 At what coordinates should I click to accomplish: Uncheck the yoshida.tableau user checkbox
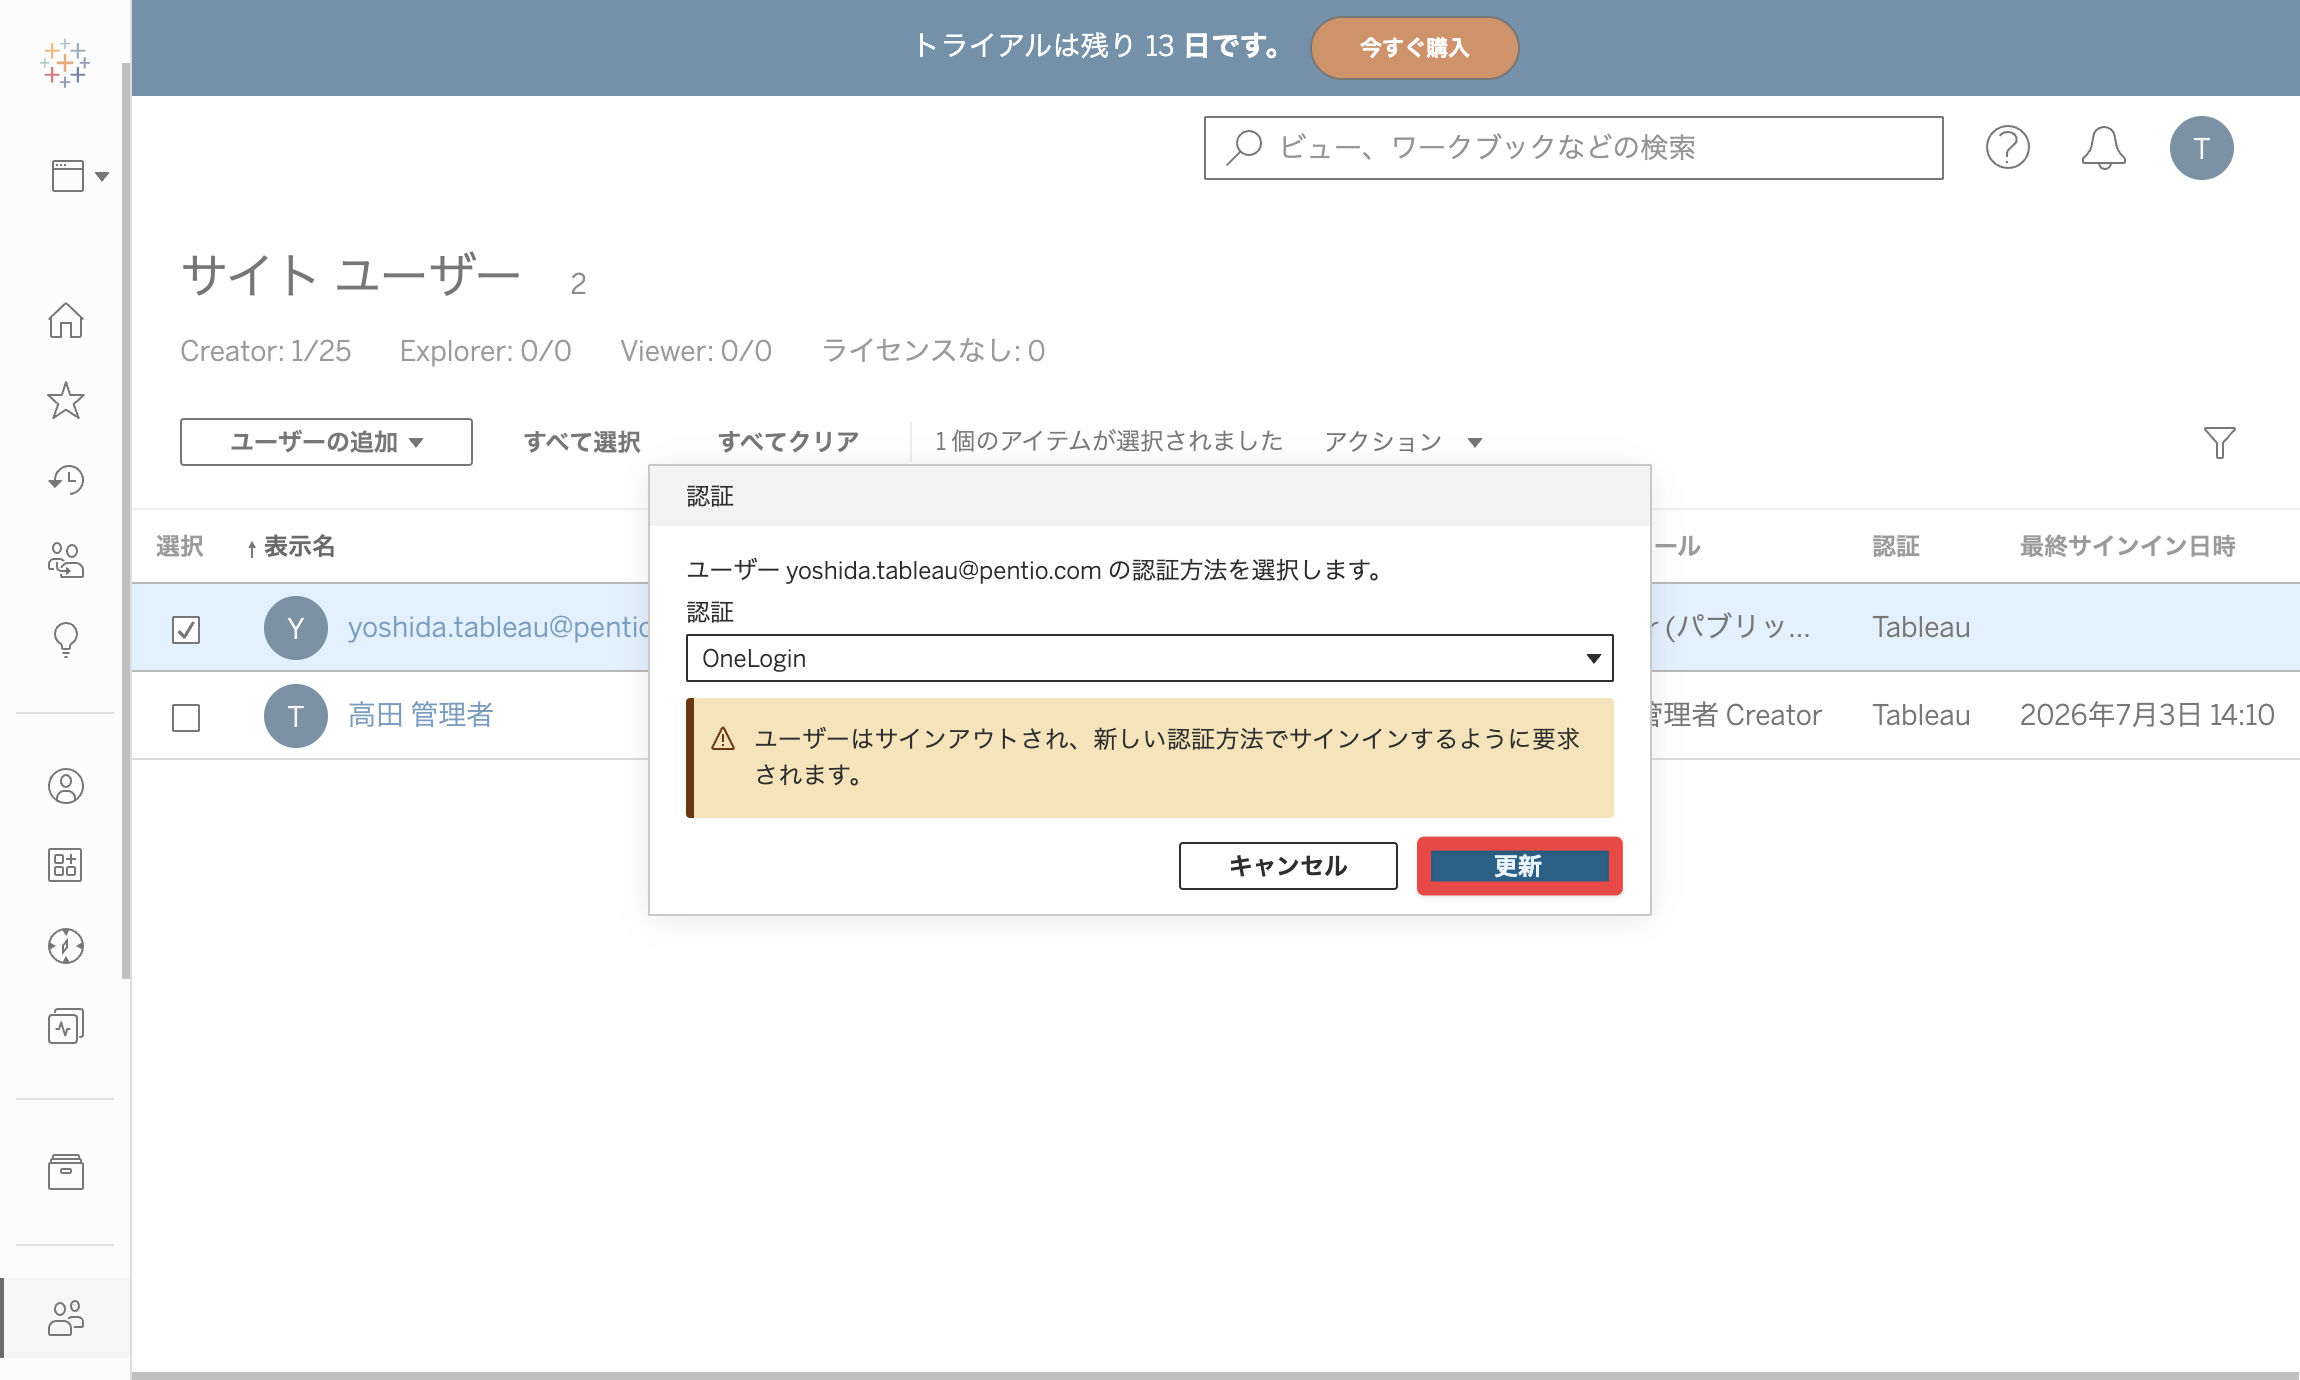186,629
